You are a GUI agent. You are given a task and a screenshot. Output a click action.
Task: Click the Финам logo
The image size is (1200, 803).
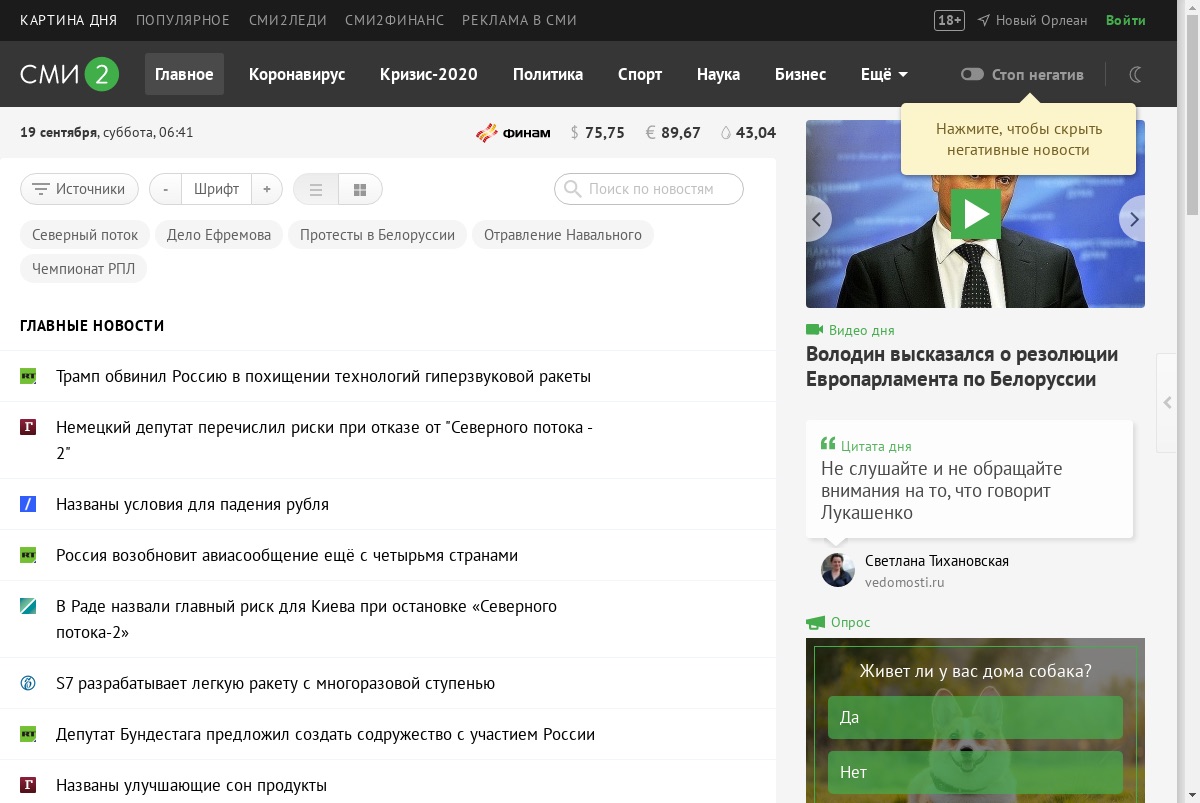[513, 132]
